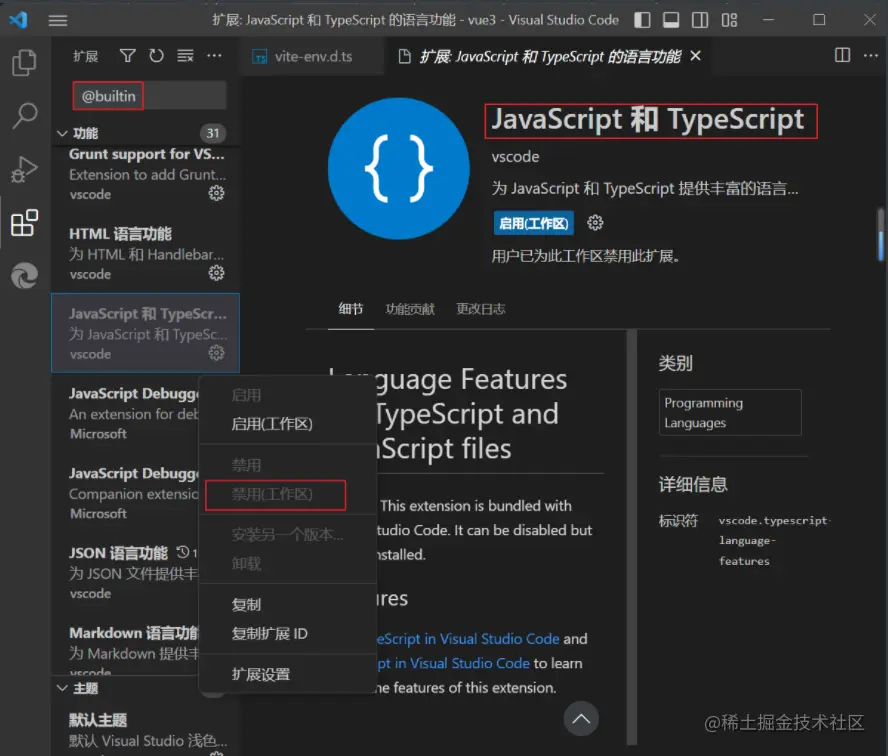The height and width of the screenshot is (756, 888).
Task: Select HTML 语言功能 extension
Action: tap(146, 253)
